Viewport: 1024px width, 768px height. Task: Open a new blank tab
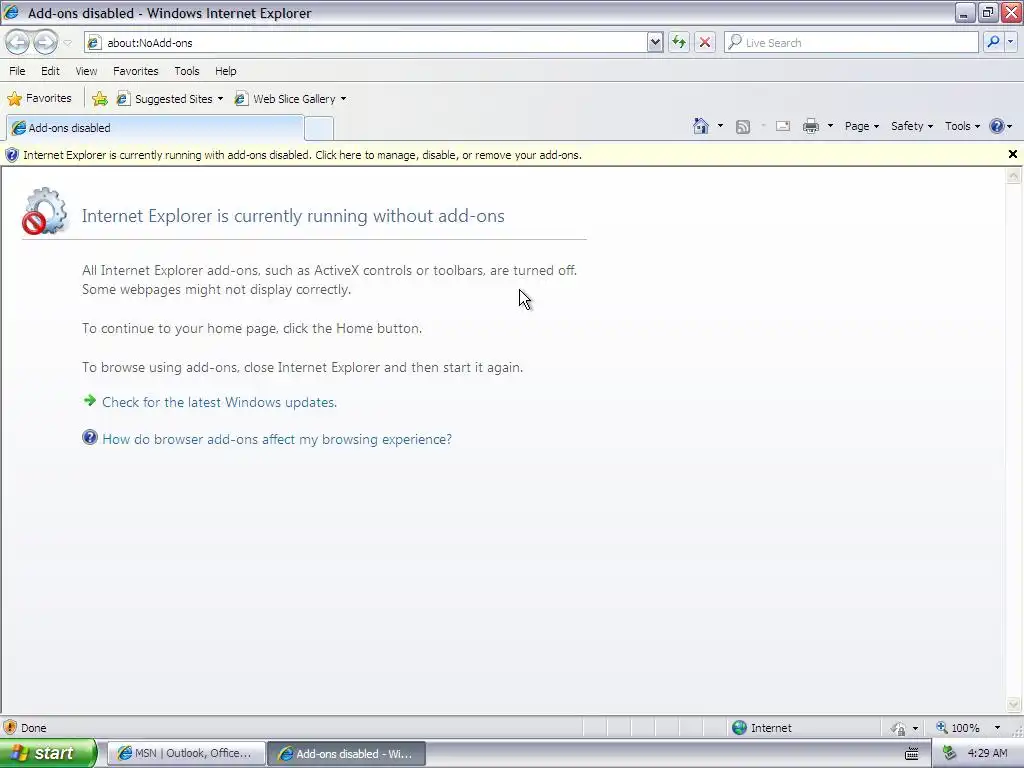[x=319, y=128]
